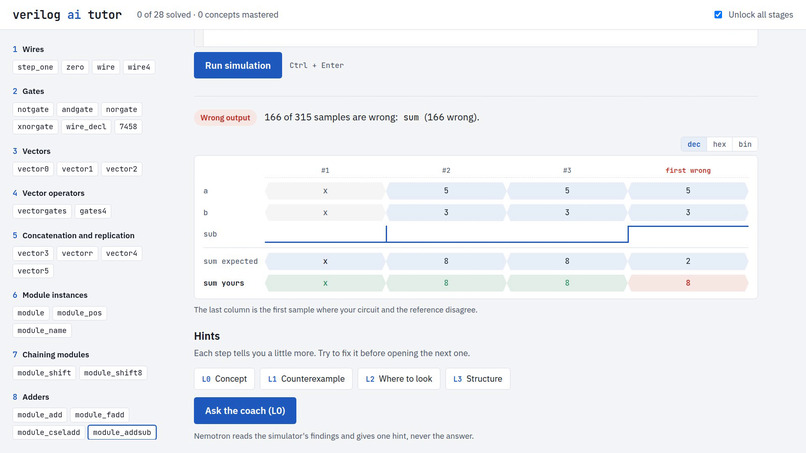Open the module problem chip

pyautogui.click(x=31, y=313)
